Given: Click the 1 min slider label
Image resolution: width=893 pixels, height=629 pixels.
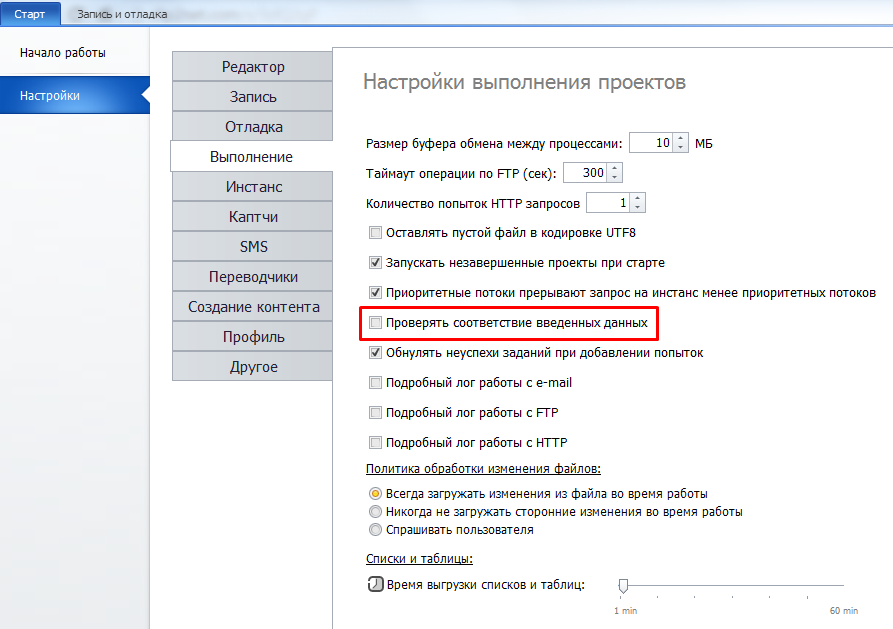Looking at the screenshot, I should pos(625,611).
